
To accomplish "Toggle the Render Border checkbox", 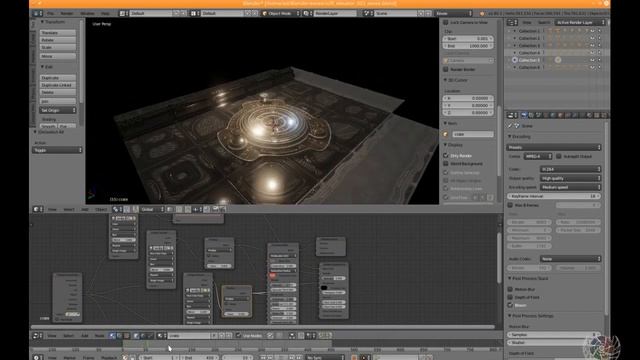I will click(446, 69).
